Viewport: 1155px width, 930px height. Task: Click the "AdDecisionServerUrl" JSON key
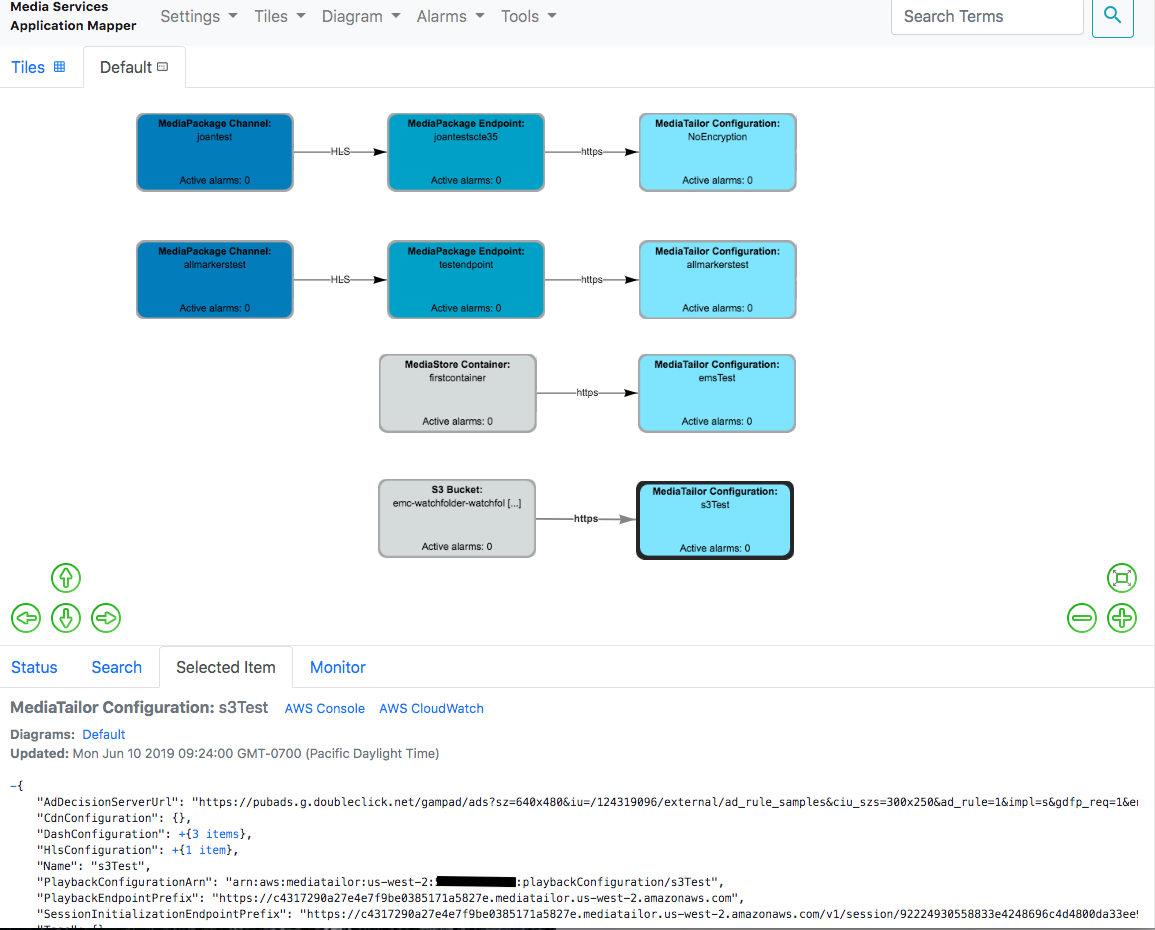click(x=108, y=802)
